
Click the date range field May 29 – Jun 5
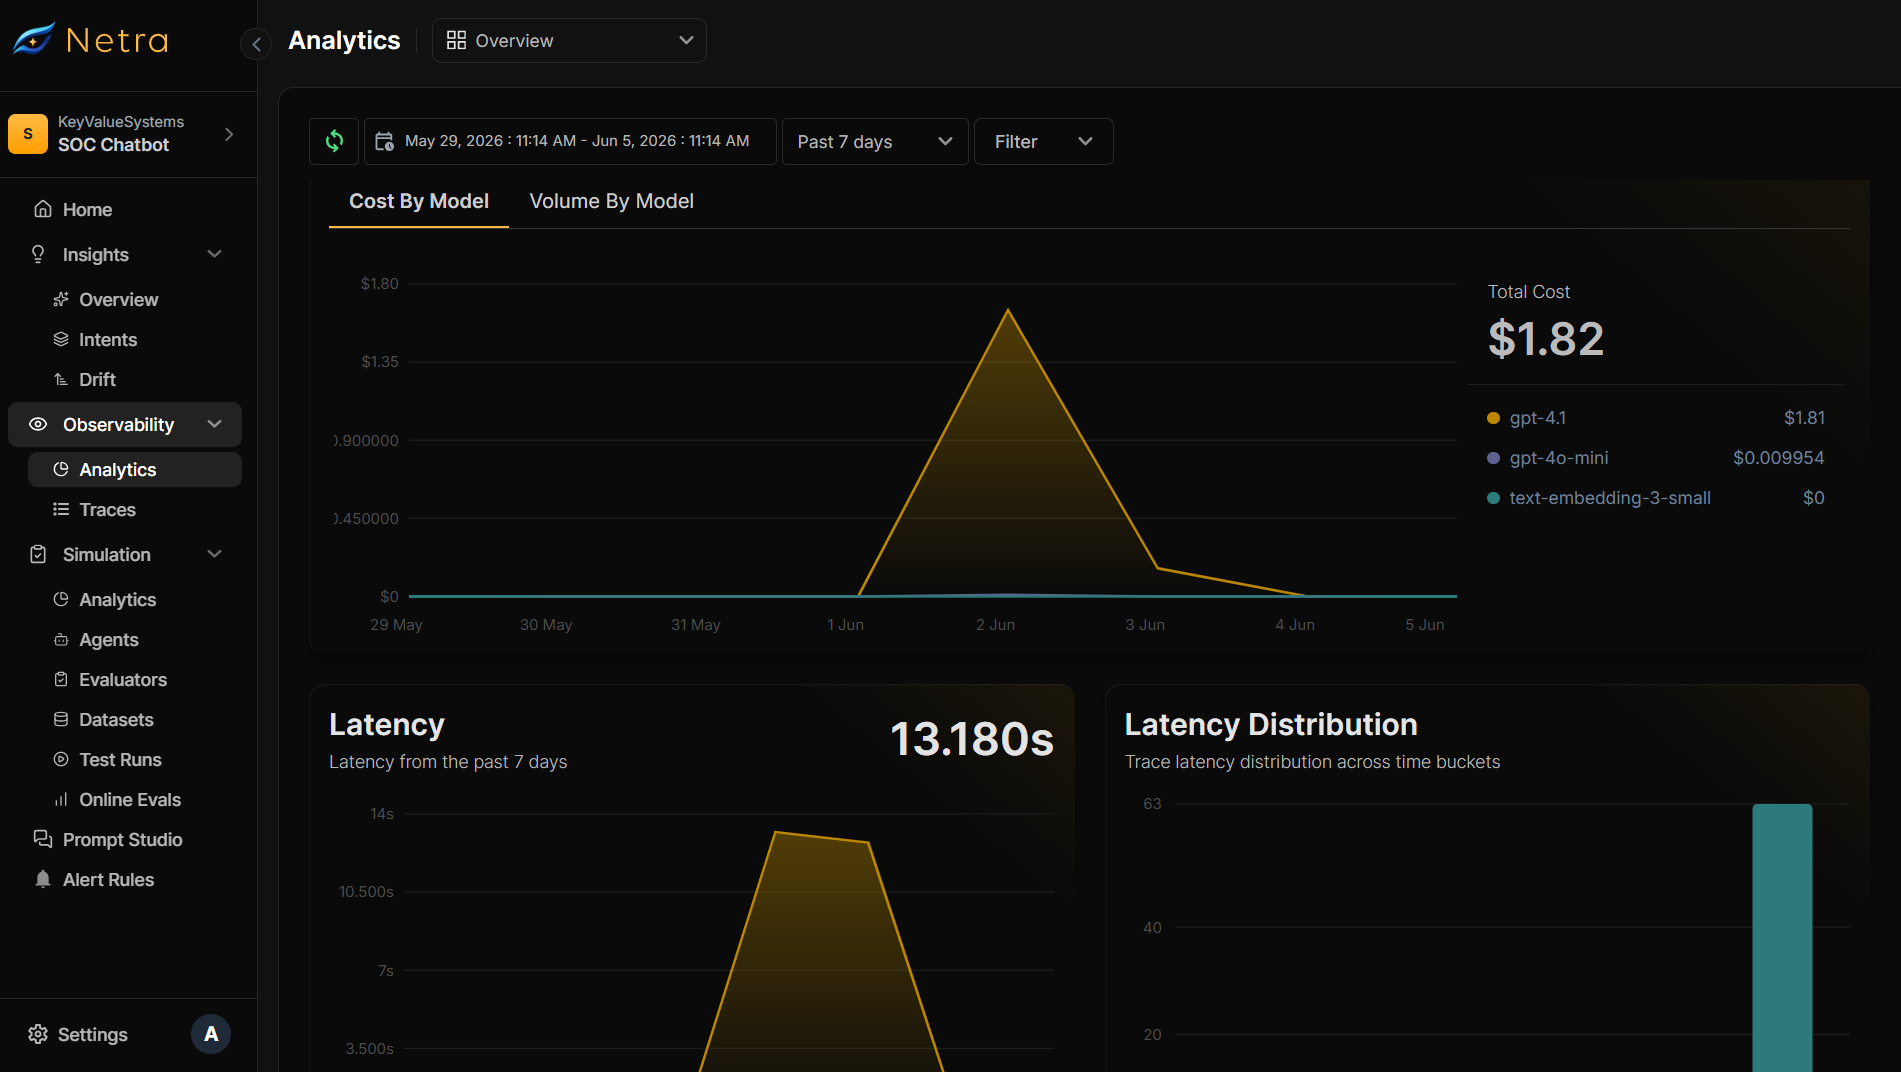coord(570,141)
